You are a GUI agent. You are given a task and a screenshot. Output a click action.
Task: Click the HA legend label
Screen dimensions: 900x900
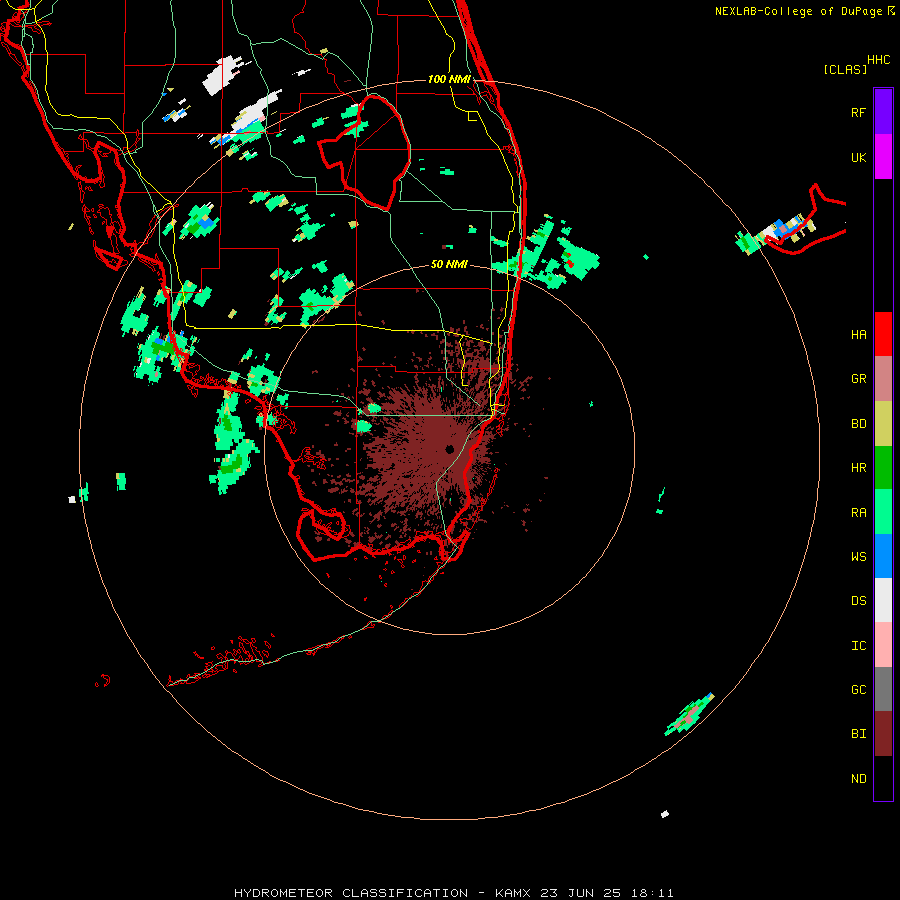pyautogui.click(x=858, y=335)
